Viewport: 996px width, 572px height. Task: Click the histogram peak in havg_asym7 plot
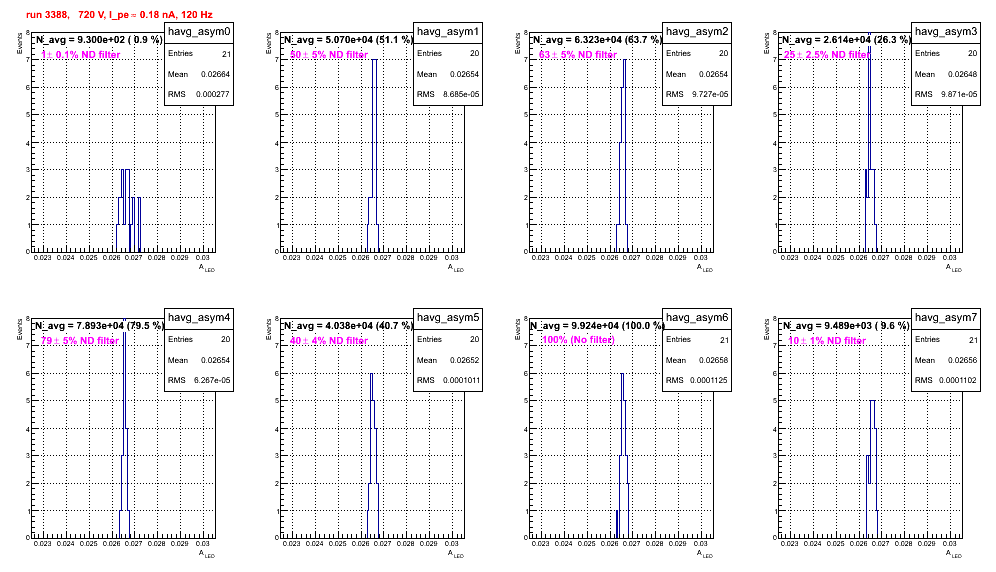pyautogui.click(x=873, y=401)
